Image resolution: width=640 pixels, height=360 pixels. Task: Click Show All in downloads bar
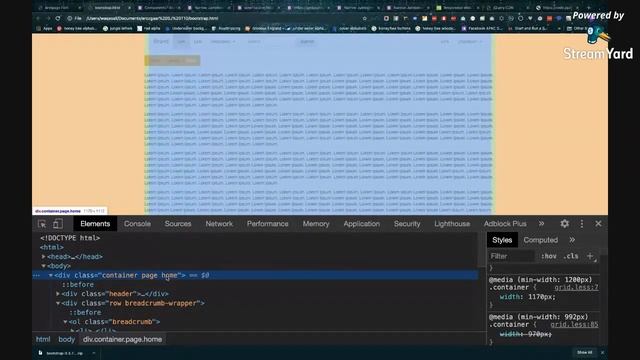click(x=584, y=353)
